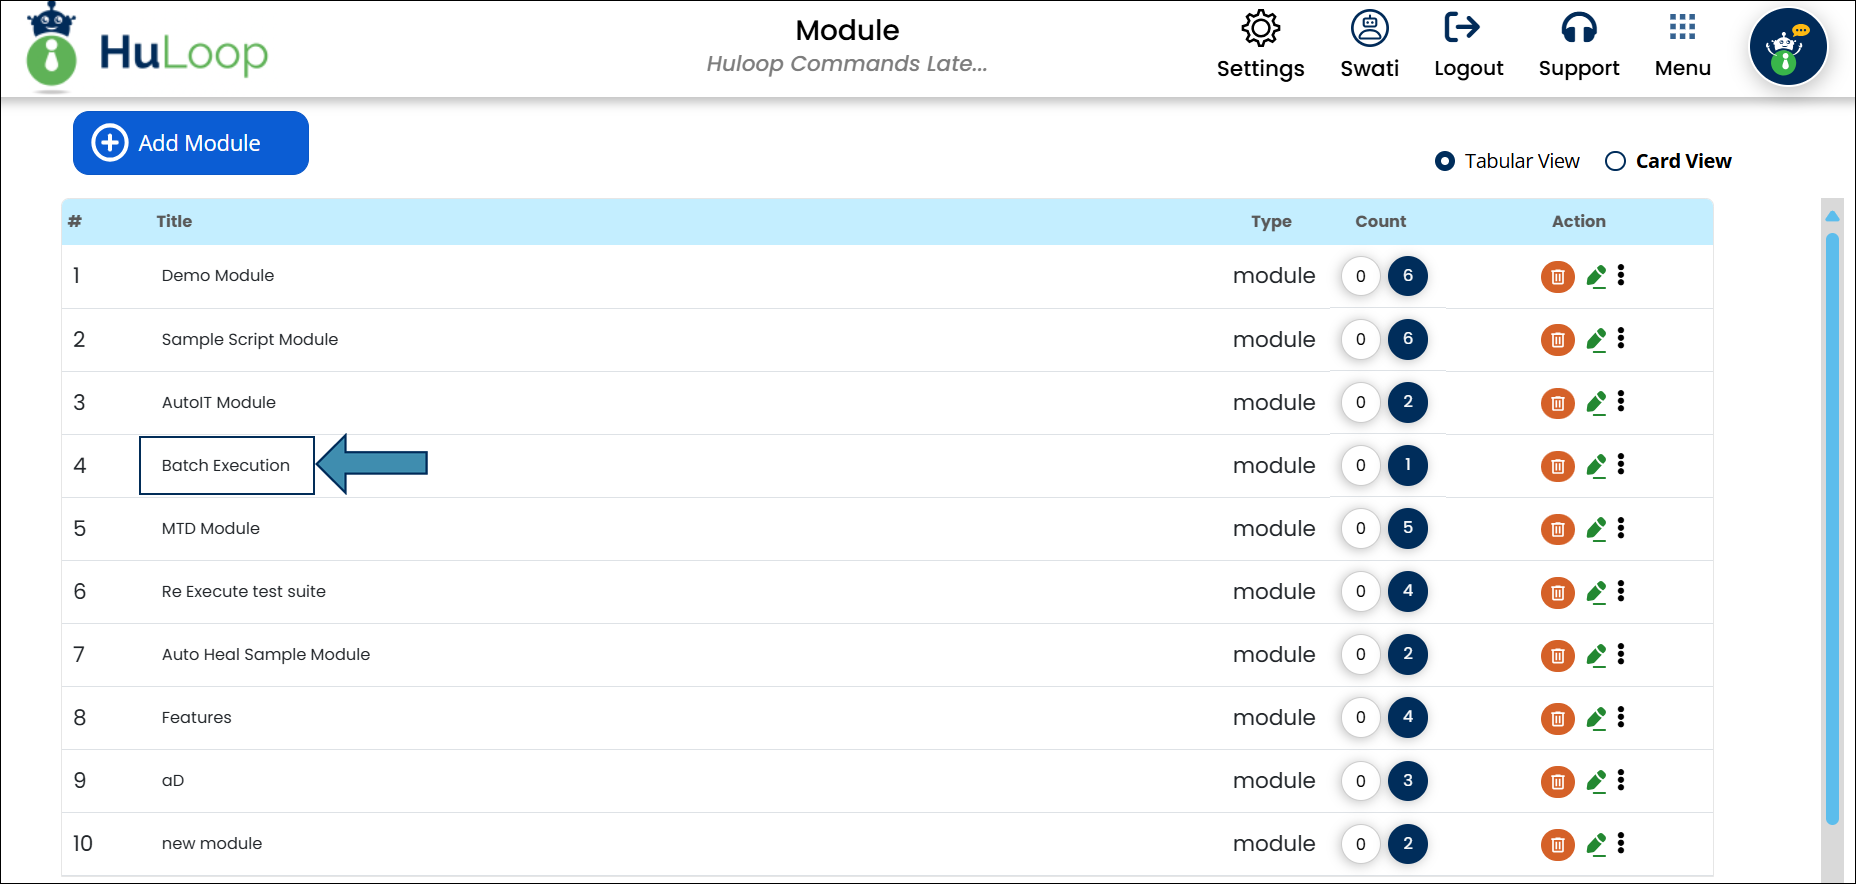Viewport: 1856px width, 884px height.
Task: Click the white count badge 0 for Batch Execution
Action: pyautogui.click(x=1360, y=465)
